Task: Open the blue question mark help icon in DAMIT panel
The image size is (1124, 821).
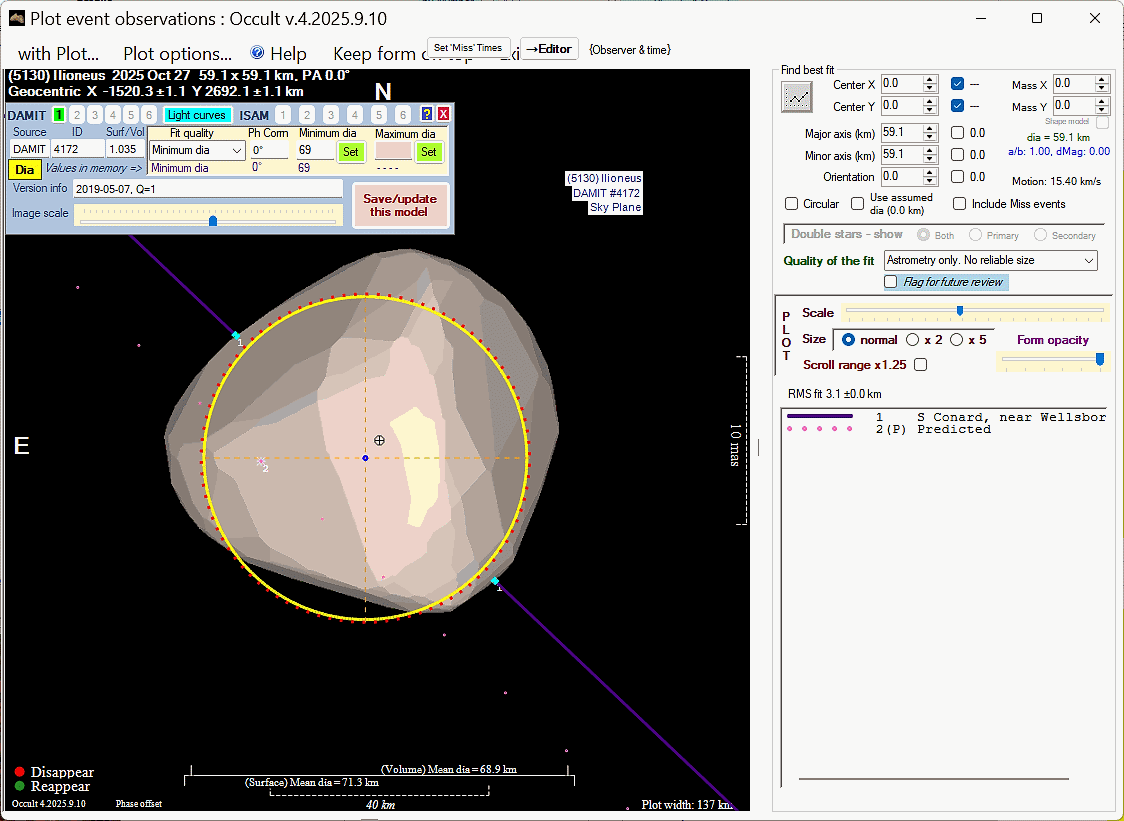Action: coord(427,114)
